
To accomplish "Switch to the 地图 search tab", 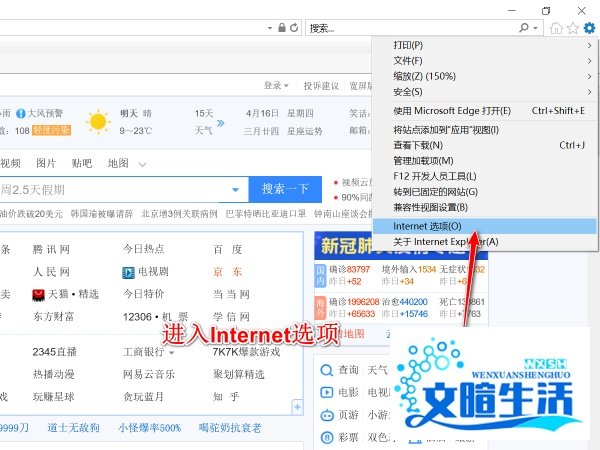I will click(x=118, y=163).
